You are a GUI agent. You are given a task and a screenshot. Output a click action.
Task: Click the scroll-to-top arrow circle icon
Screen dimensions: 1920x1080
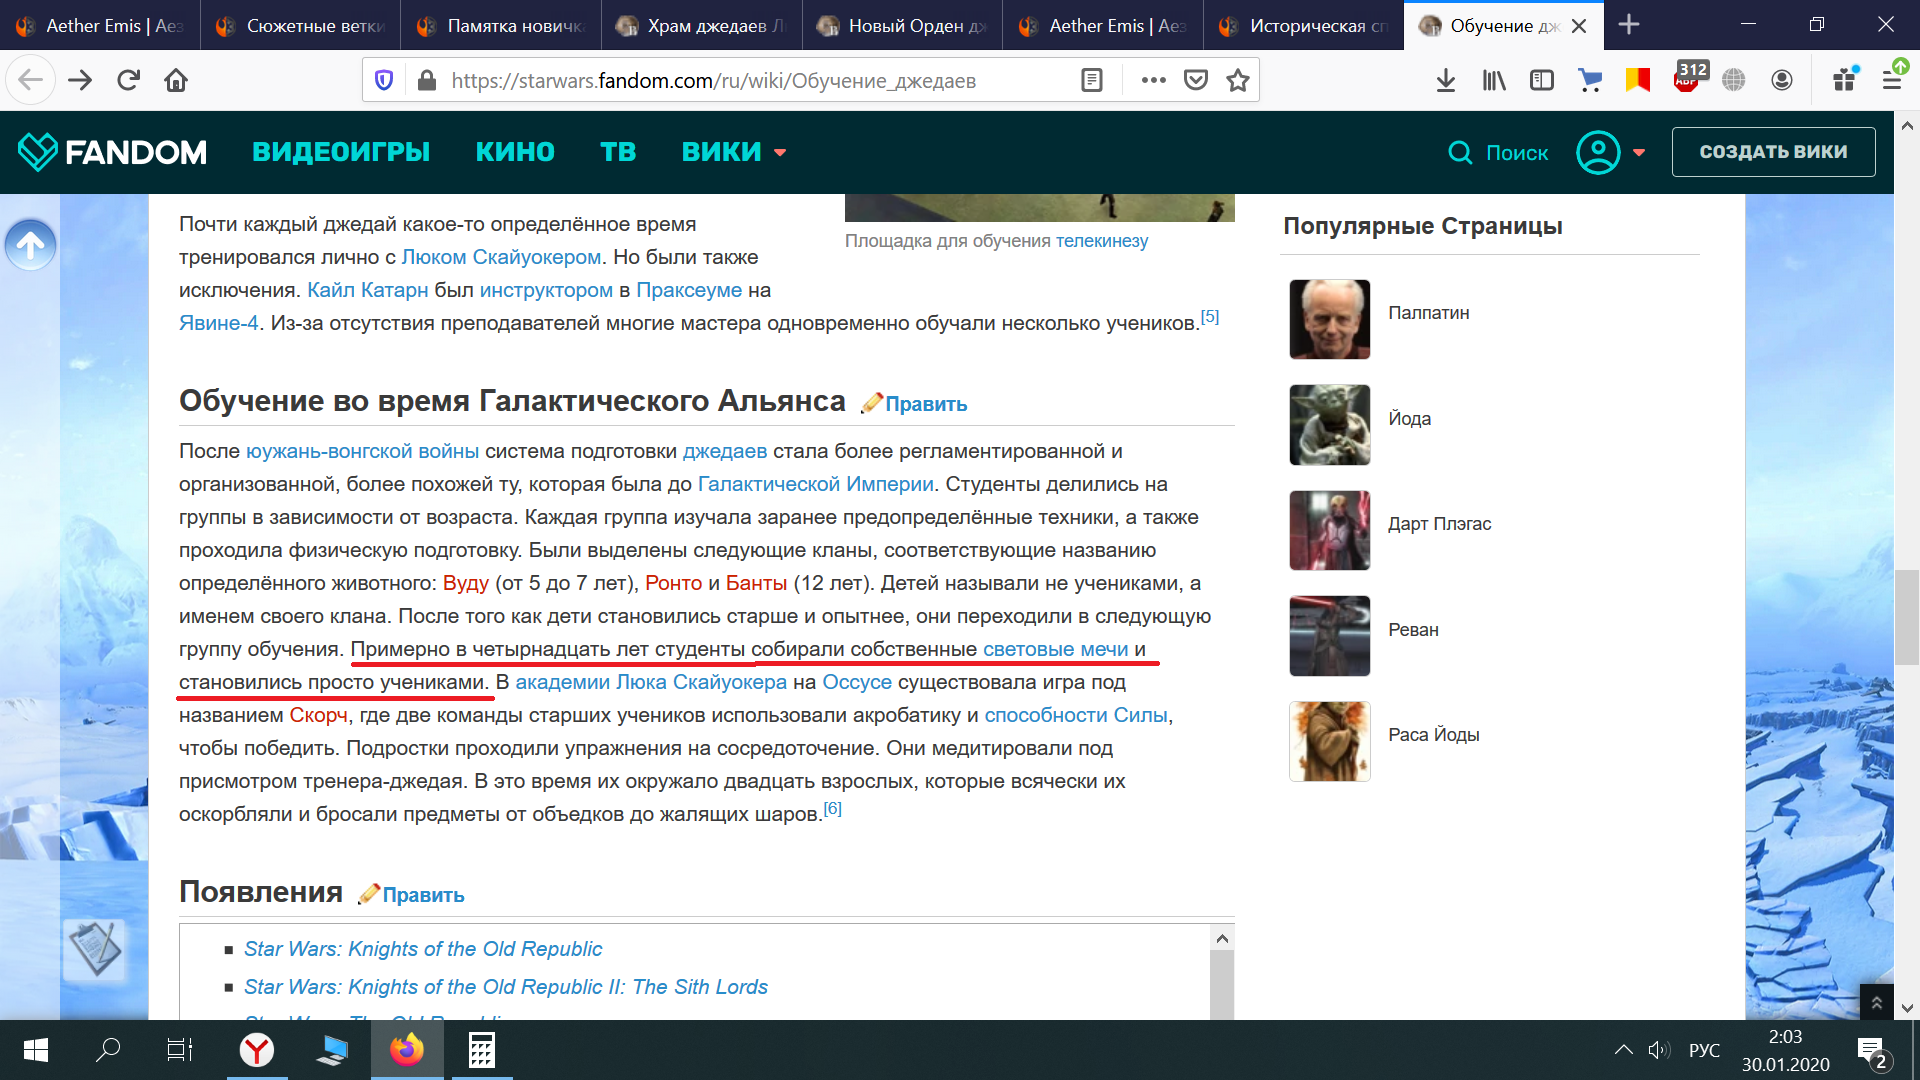tap(30, 244)
